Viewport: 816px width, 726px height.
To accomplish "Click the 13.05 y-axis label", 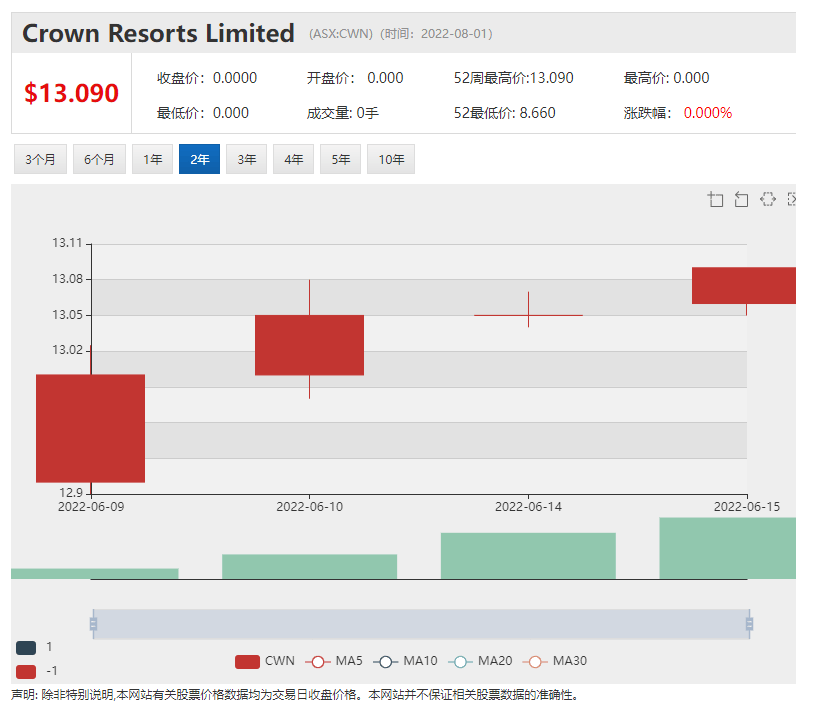I will (67, 315).
